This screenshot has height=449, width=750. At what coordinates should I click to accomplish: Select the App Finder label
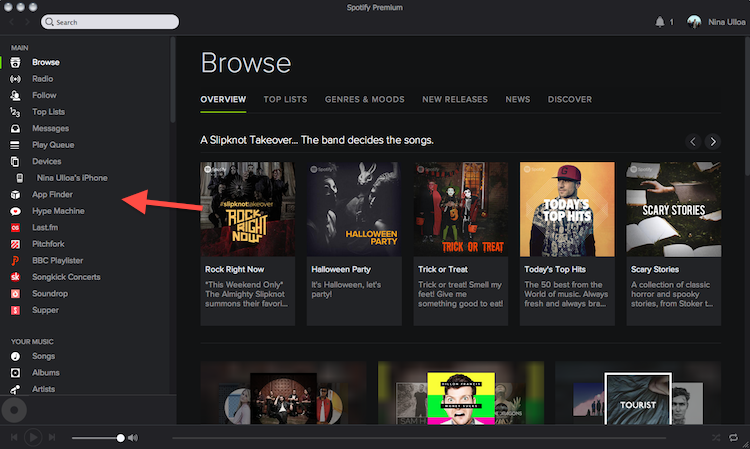53,194
